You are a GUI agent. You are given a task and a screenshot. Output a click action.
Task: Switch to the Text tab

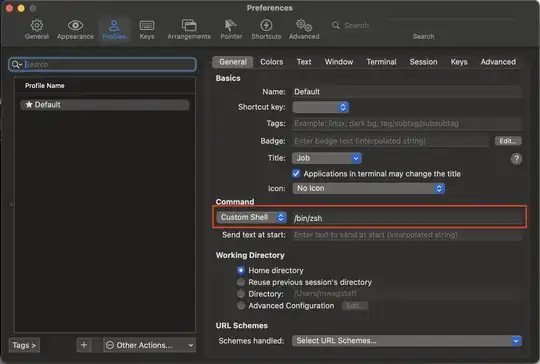point(304,62)
